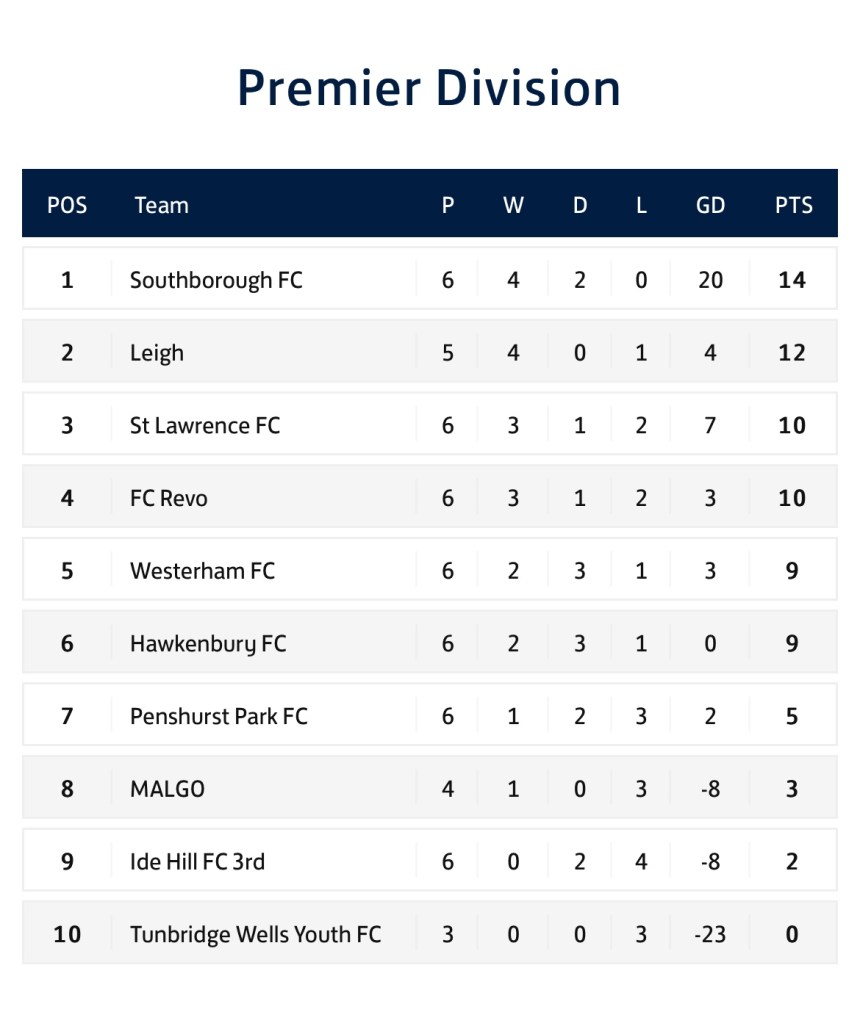The height and width of the screenshot is (1023, 860).
Task: Click the POS column header
Action: [x=67, y=205]
